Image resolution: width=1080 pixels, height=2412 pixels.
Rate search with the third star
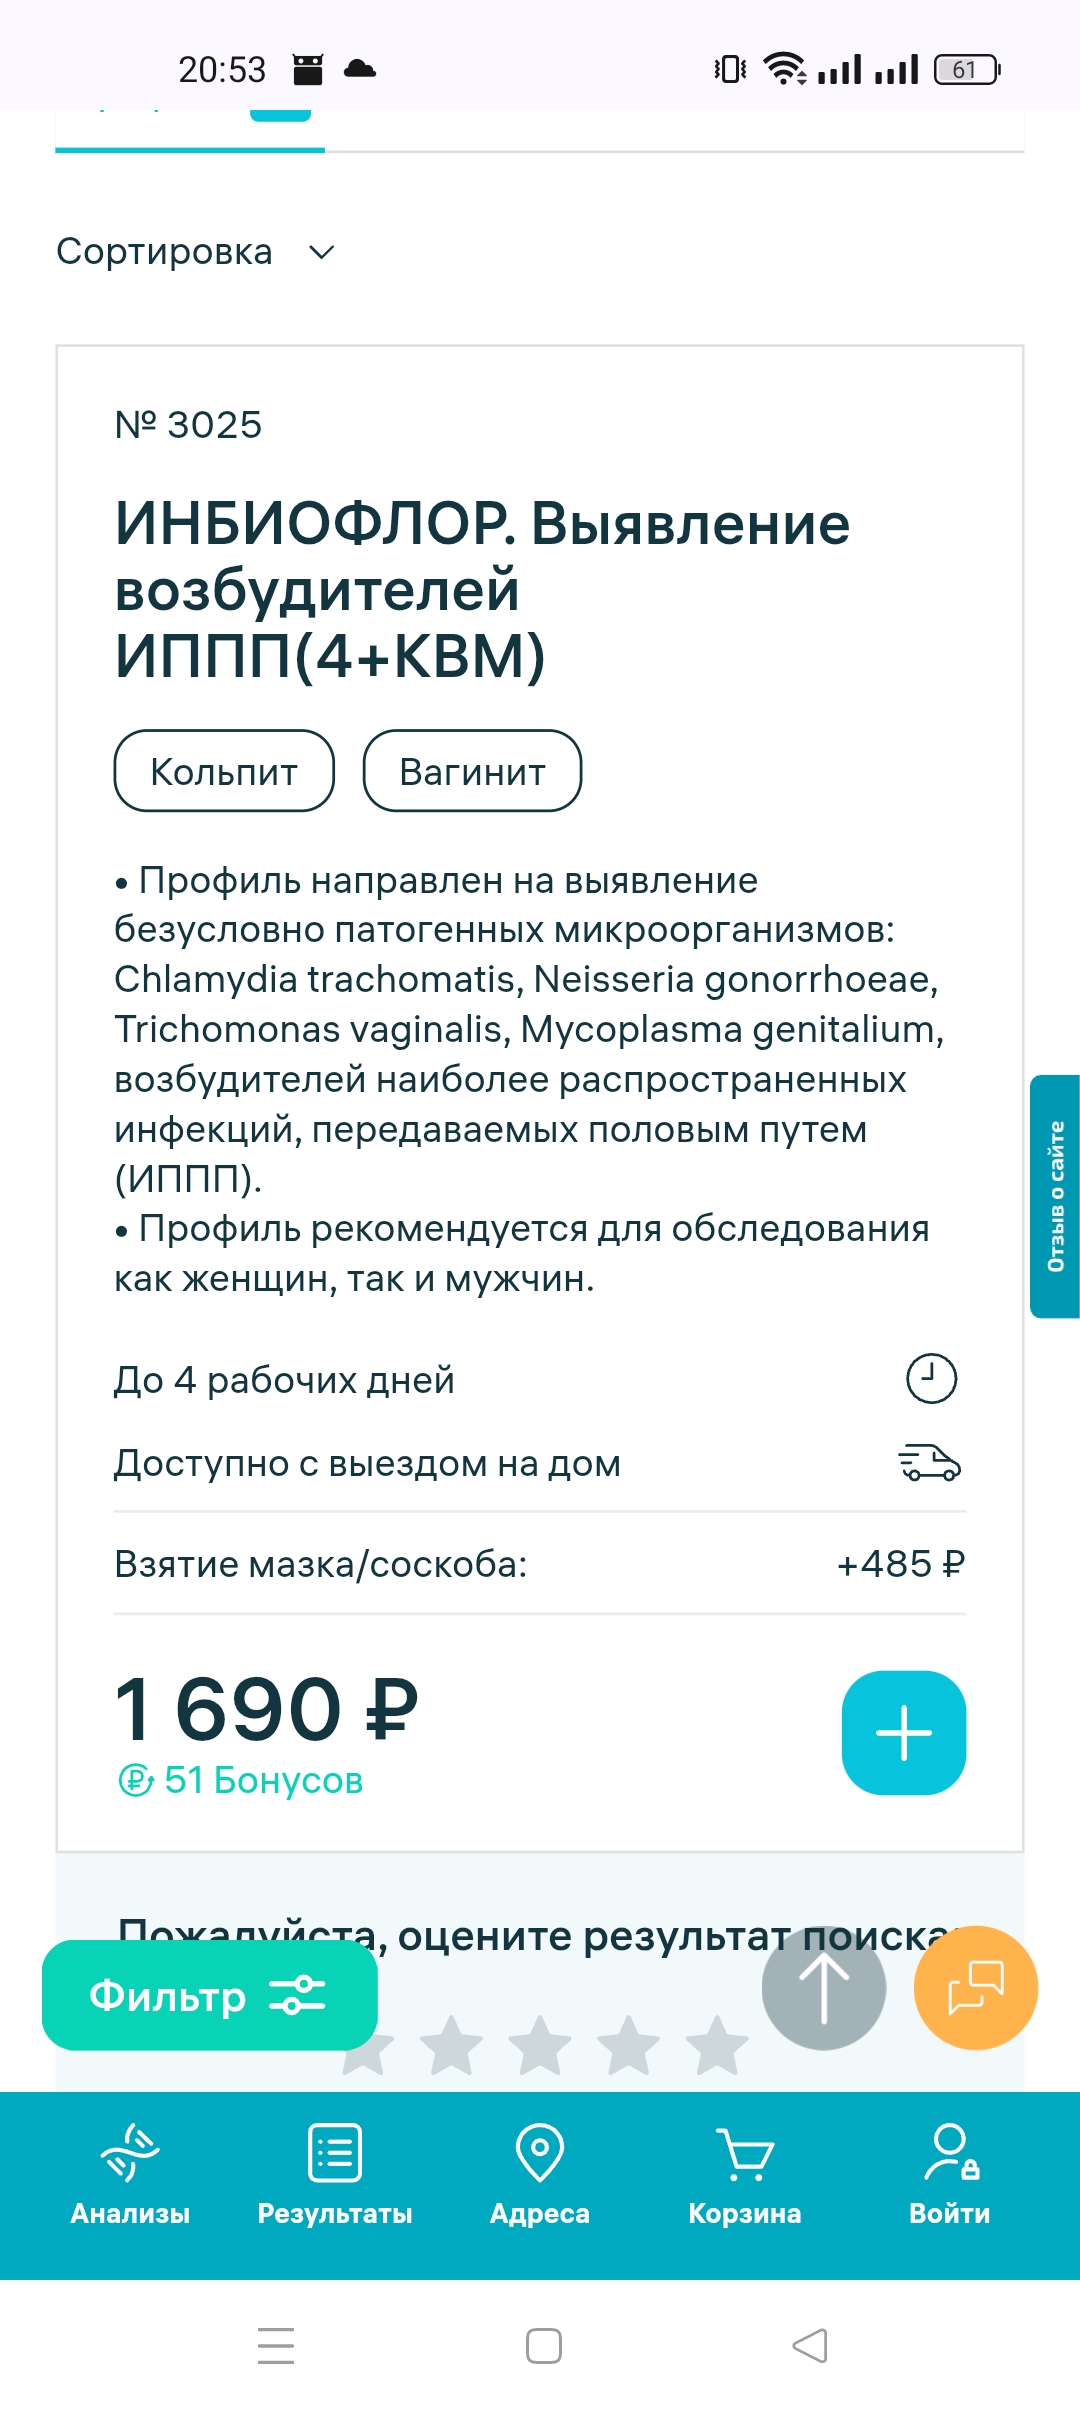pos(540,2045)
